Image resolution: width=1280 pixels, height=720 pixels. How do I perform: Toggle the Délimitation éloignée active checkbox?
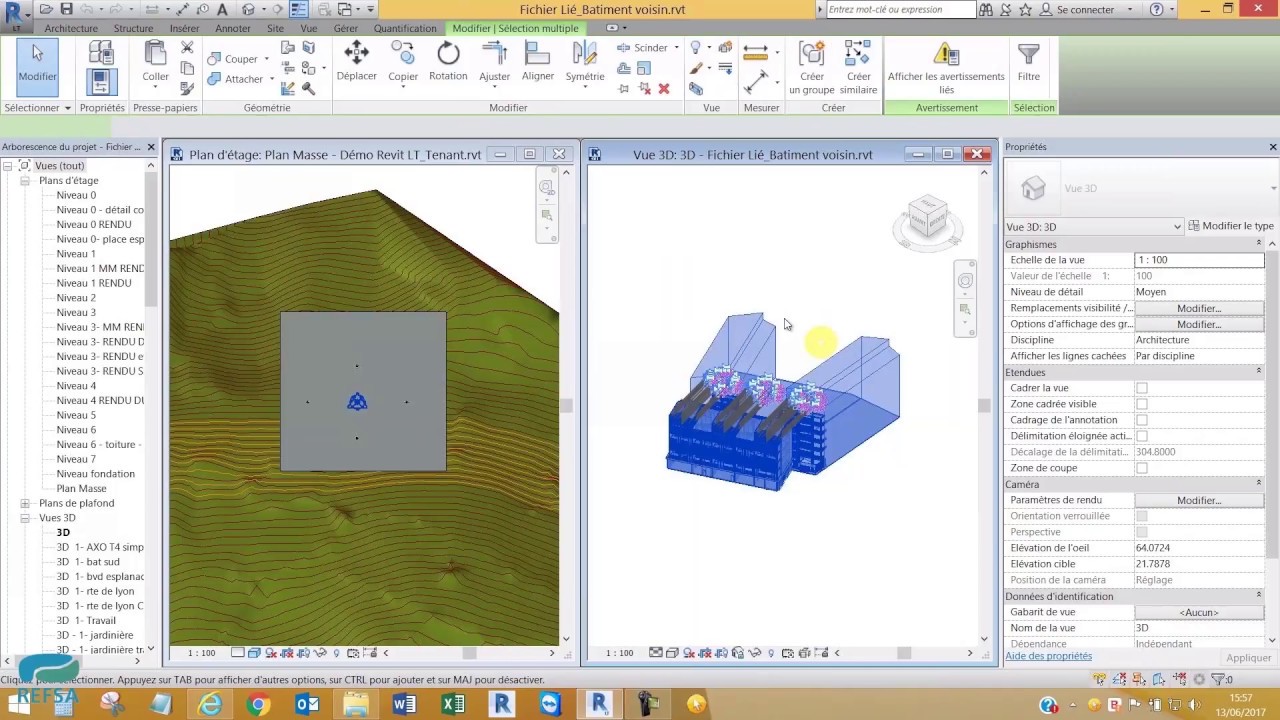pos(1142,436)
